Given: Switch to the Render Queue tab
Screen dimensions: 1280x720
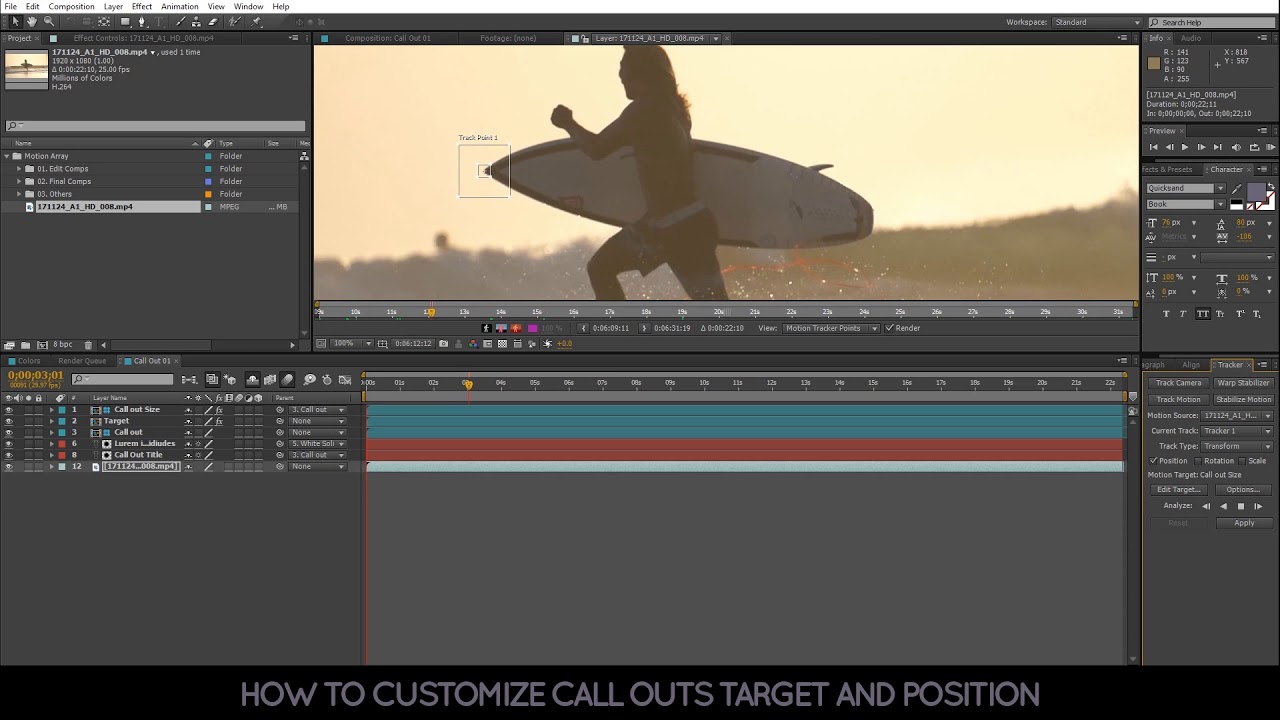Looking at the screenshot, I should (82, 361).
